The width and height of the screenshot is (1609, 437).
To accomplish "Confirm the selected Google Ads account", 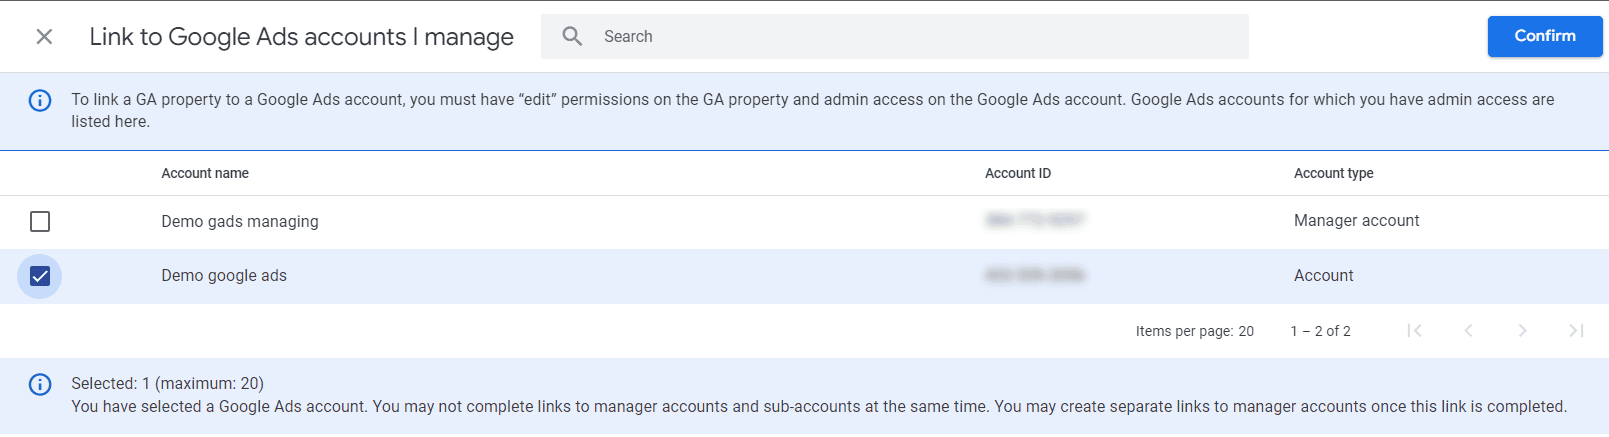I will point(1544,36).
